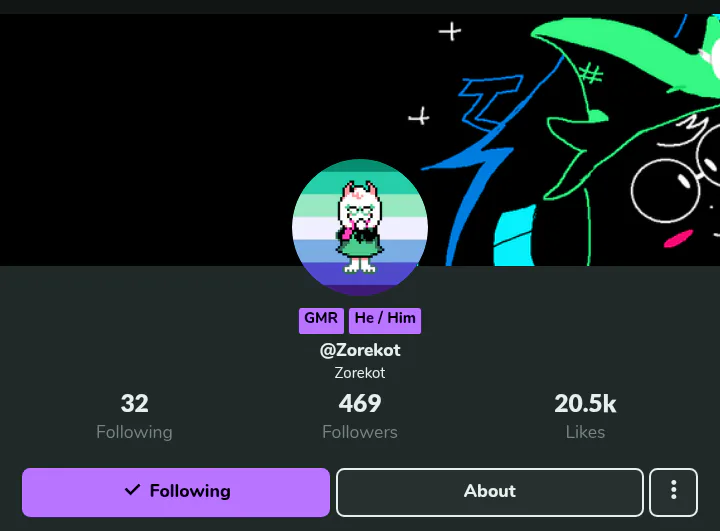Open Zorekot's circular profile avatar
The width and height of the screenshot is (720, 531).
pyautogui.click(x=360, y=227)
